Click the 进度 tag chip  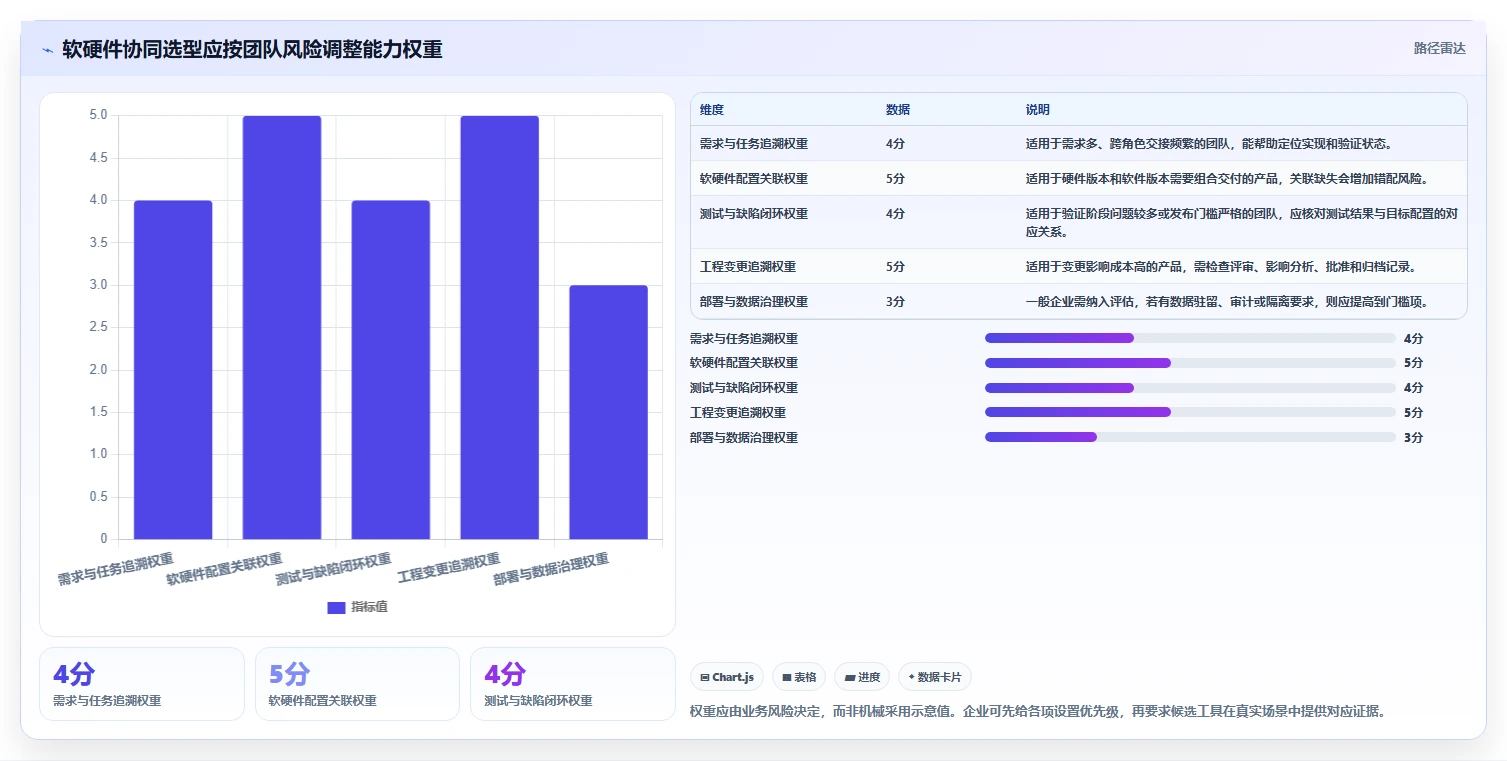click(x=862, y=677)
